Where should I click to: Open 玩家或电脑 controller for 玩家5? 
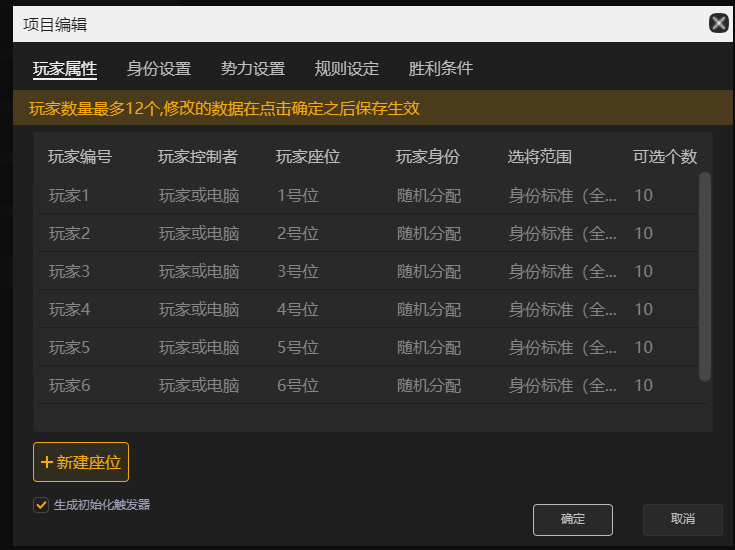click(x=199, y=347)
